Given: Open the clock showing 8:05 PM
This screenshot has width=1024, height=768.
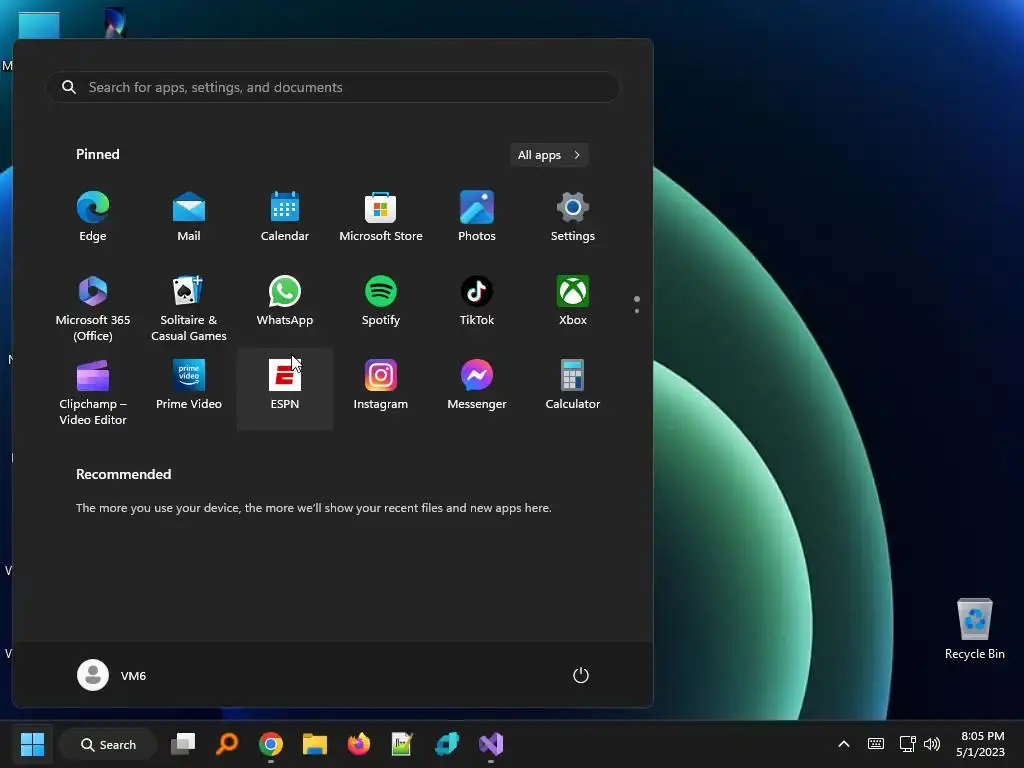Looking at the screenshot, I should coord(980,744).
